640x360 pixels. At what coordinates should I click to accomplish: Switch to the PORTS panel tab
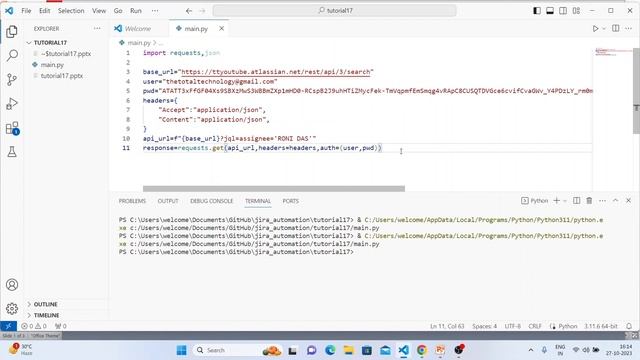291,201
